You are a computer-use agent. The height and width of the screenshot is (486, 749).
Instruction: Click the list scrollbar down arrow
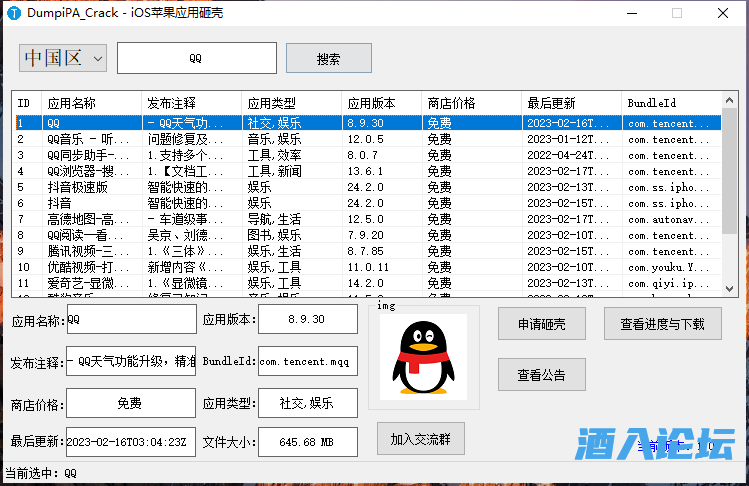point(729,289)
